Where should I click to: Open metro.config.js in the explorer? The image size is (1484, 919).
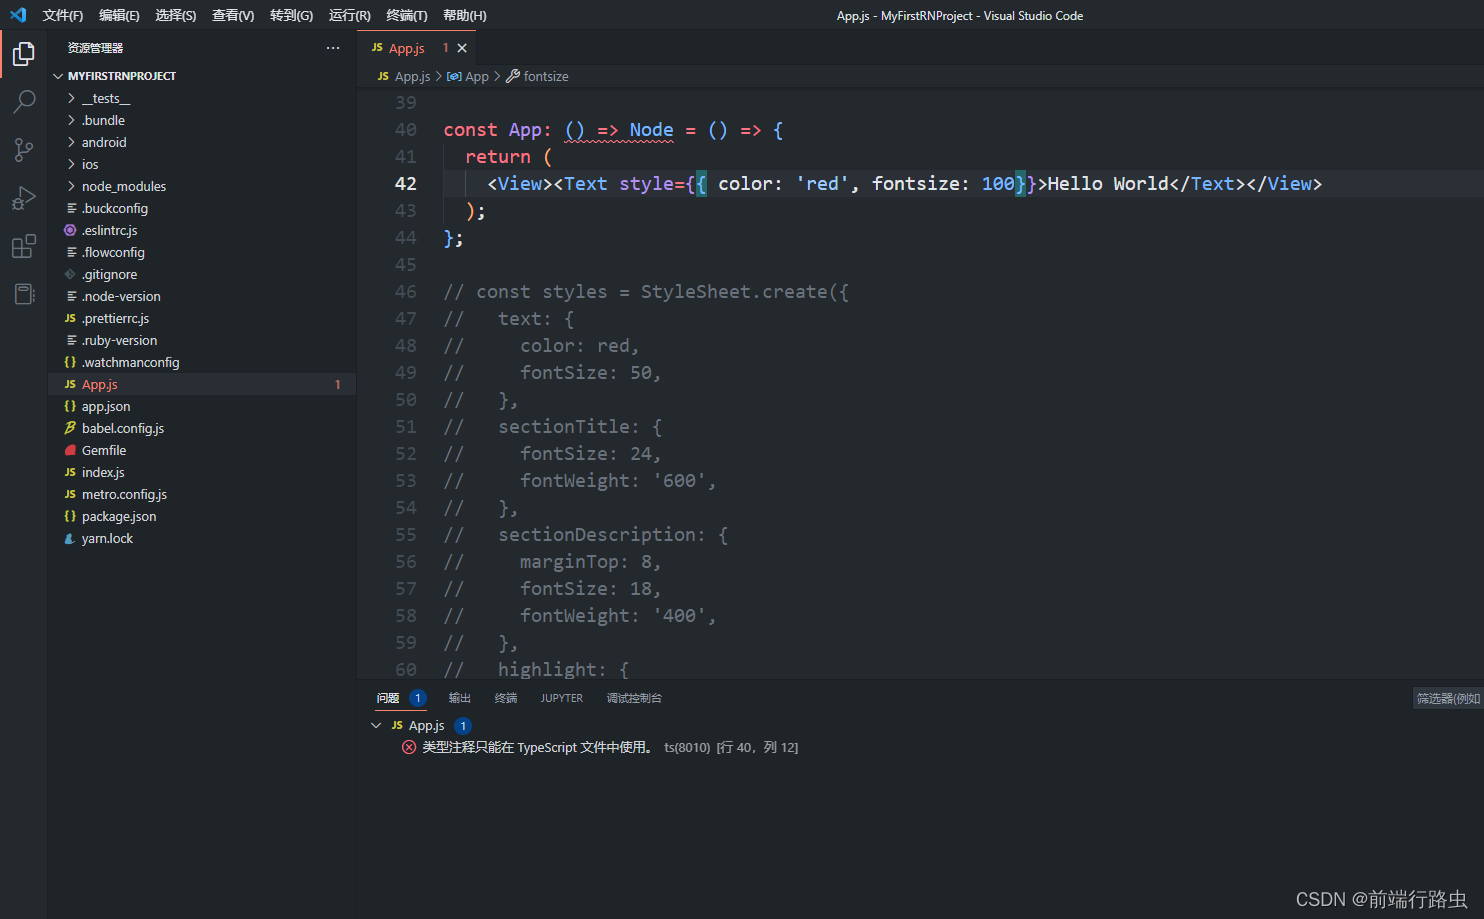(124, 494)
